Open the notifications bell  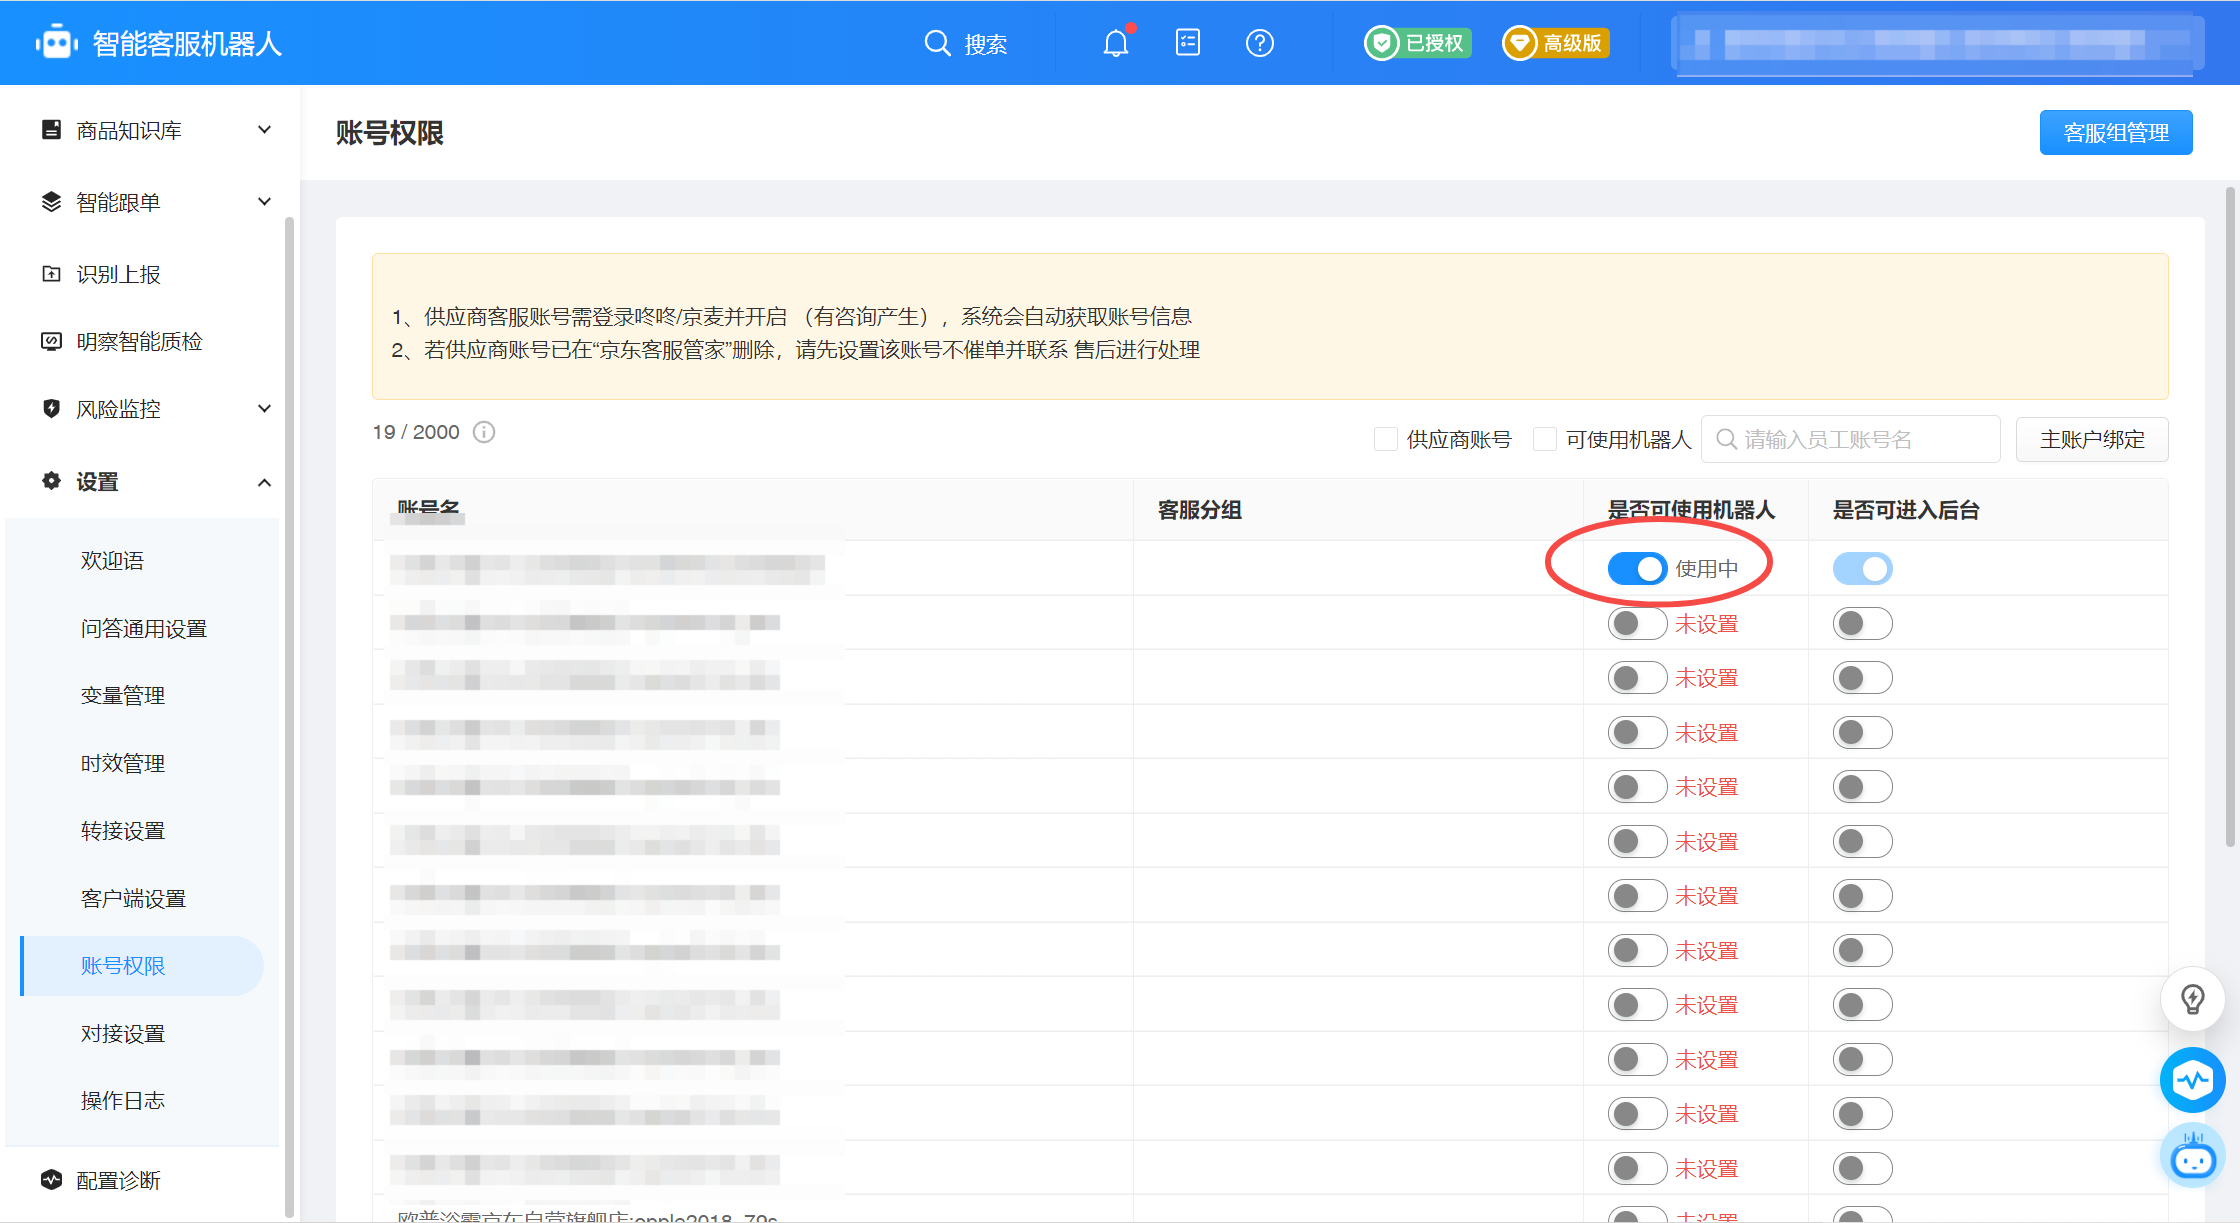1116,43
